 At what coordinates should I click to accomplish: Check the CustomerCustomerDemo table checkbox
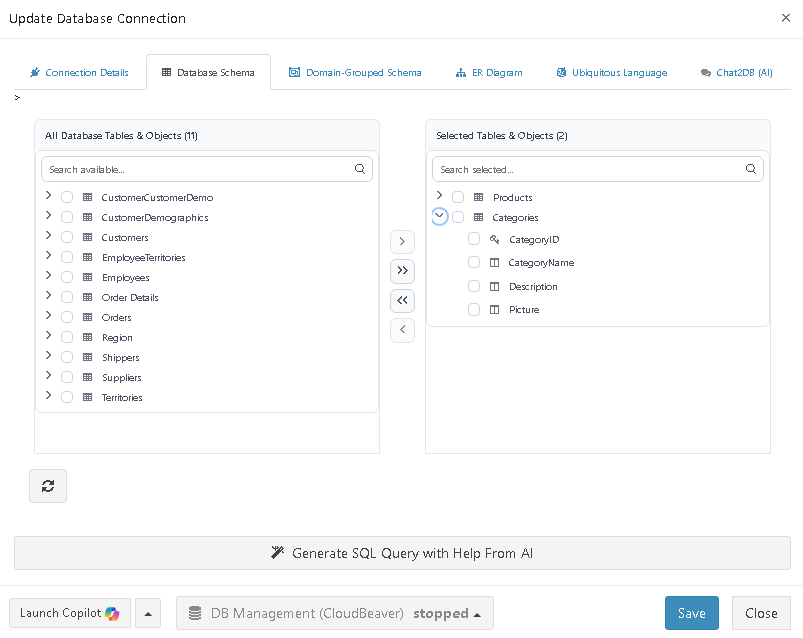[67, 197]
